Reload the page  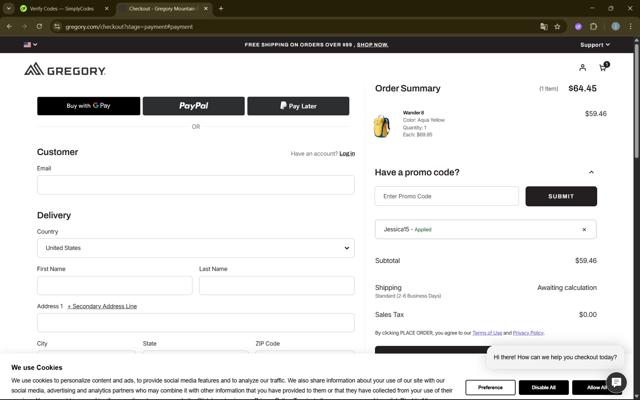pos(39,27)
